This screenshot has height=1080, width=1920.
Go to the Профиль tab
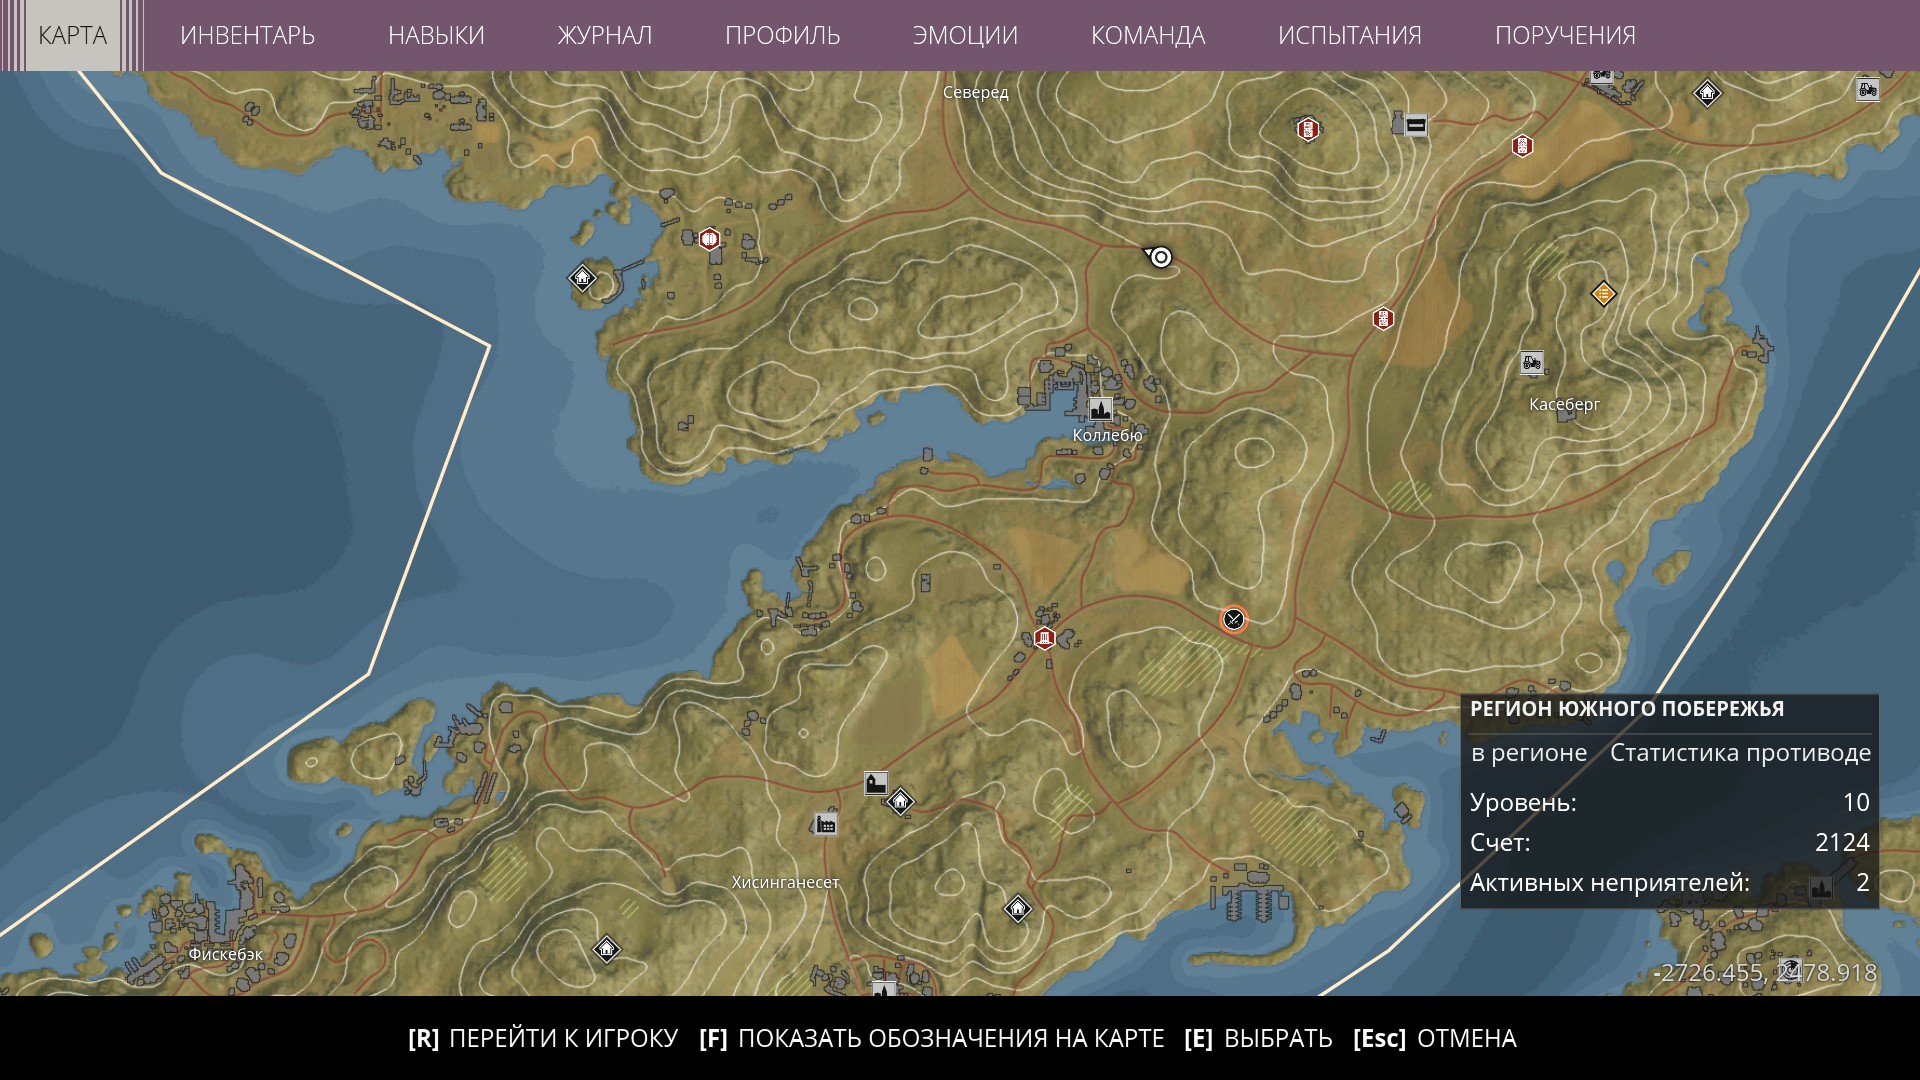click(782, 35)
